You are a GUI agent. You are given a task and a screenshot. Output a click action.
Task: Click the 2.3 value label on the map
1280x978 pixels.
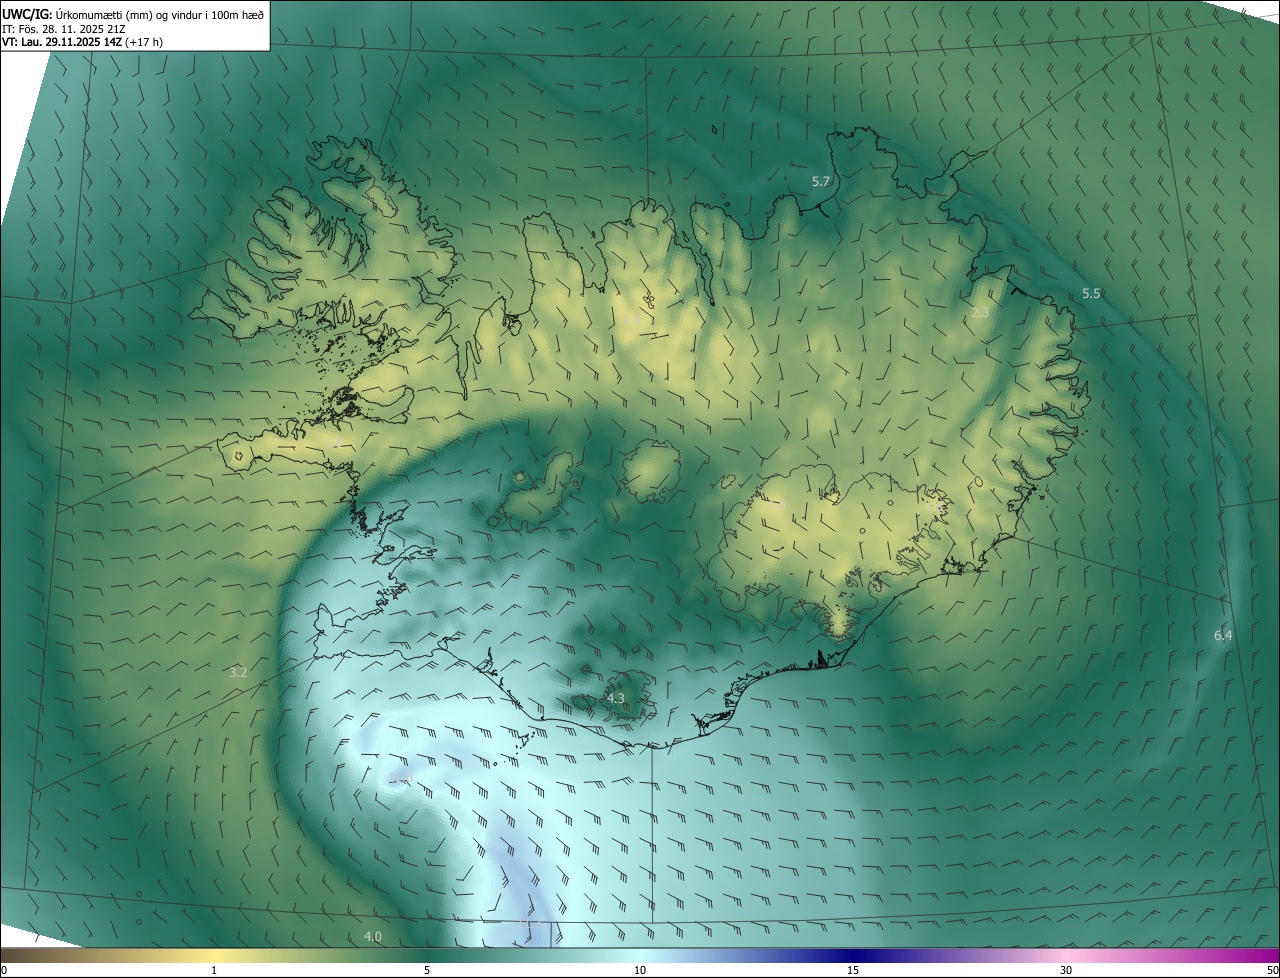click(x=980, y=312)
